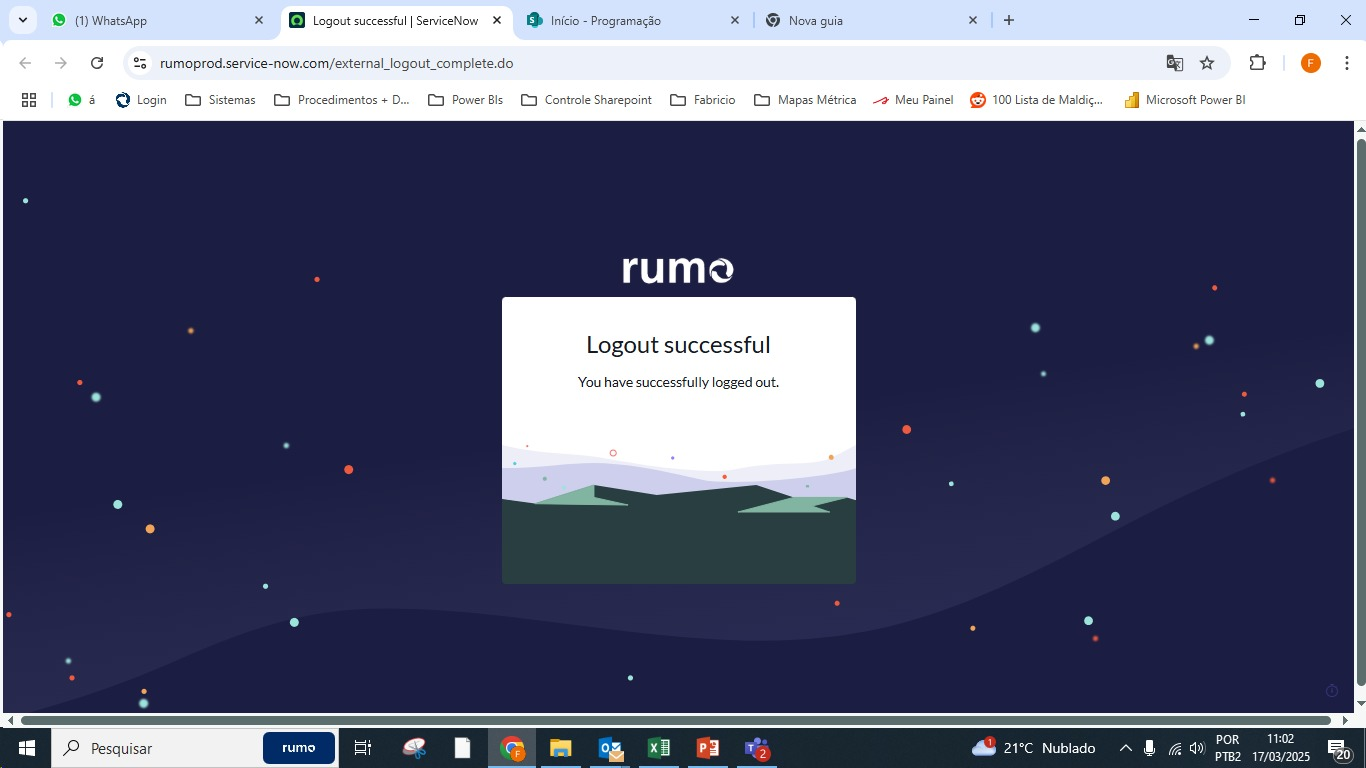Click the successfully logged out message
Image resolution: width=1366 pixels, height=768 pixels.
pyautogui.click(x=678, y=382)
